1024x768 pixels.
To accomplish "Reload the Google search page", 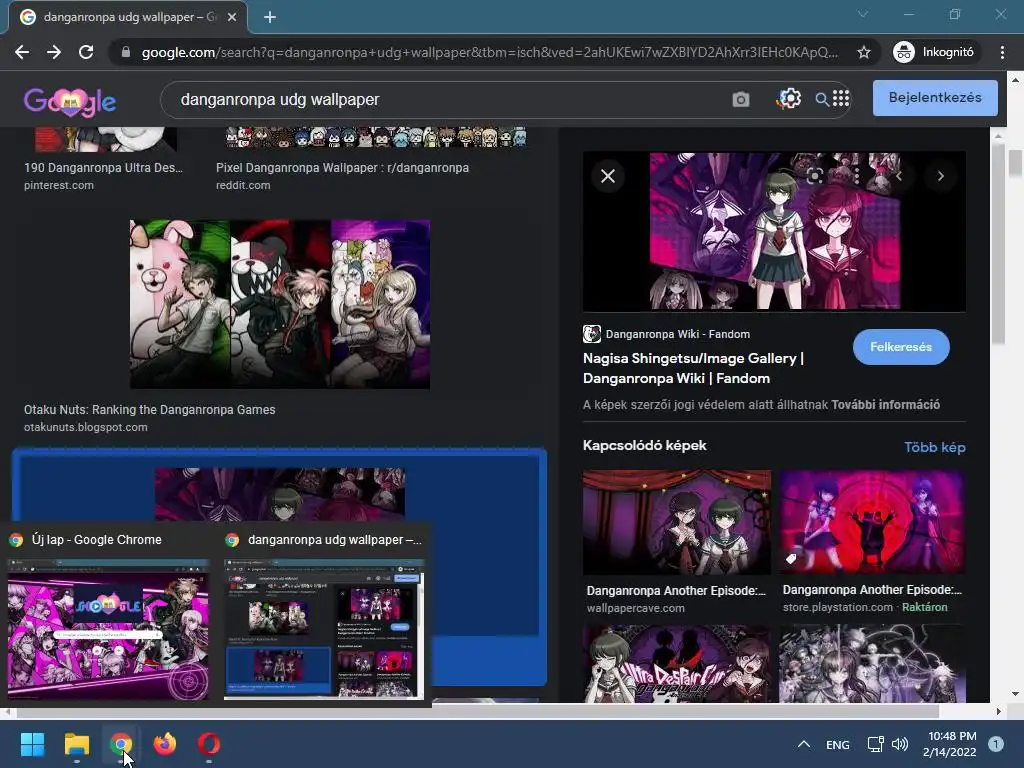I will click(86, 52).
